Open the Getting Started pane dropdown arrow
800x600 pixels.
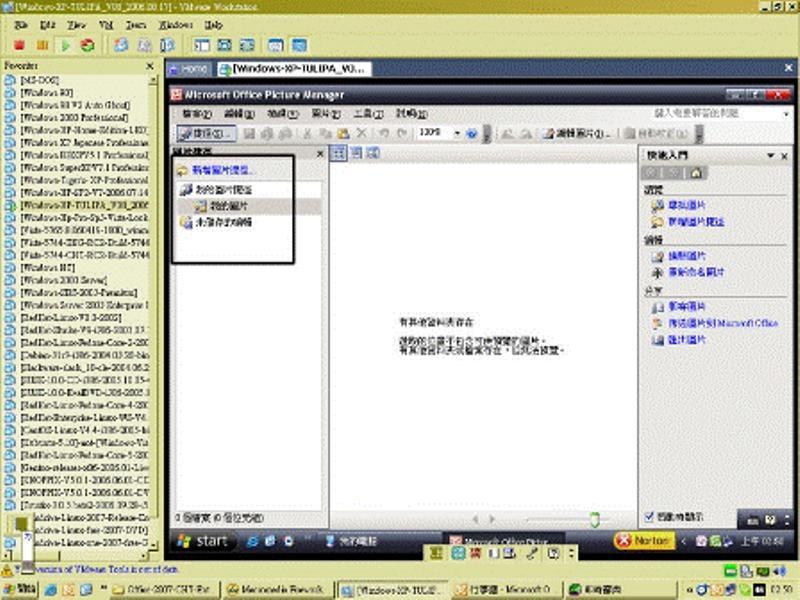click(x=770, y=156)
